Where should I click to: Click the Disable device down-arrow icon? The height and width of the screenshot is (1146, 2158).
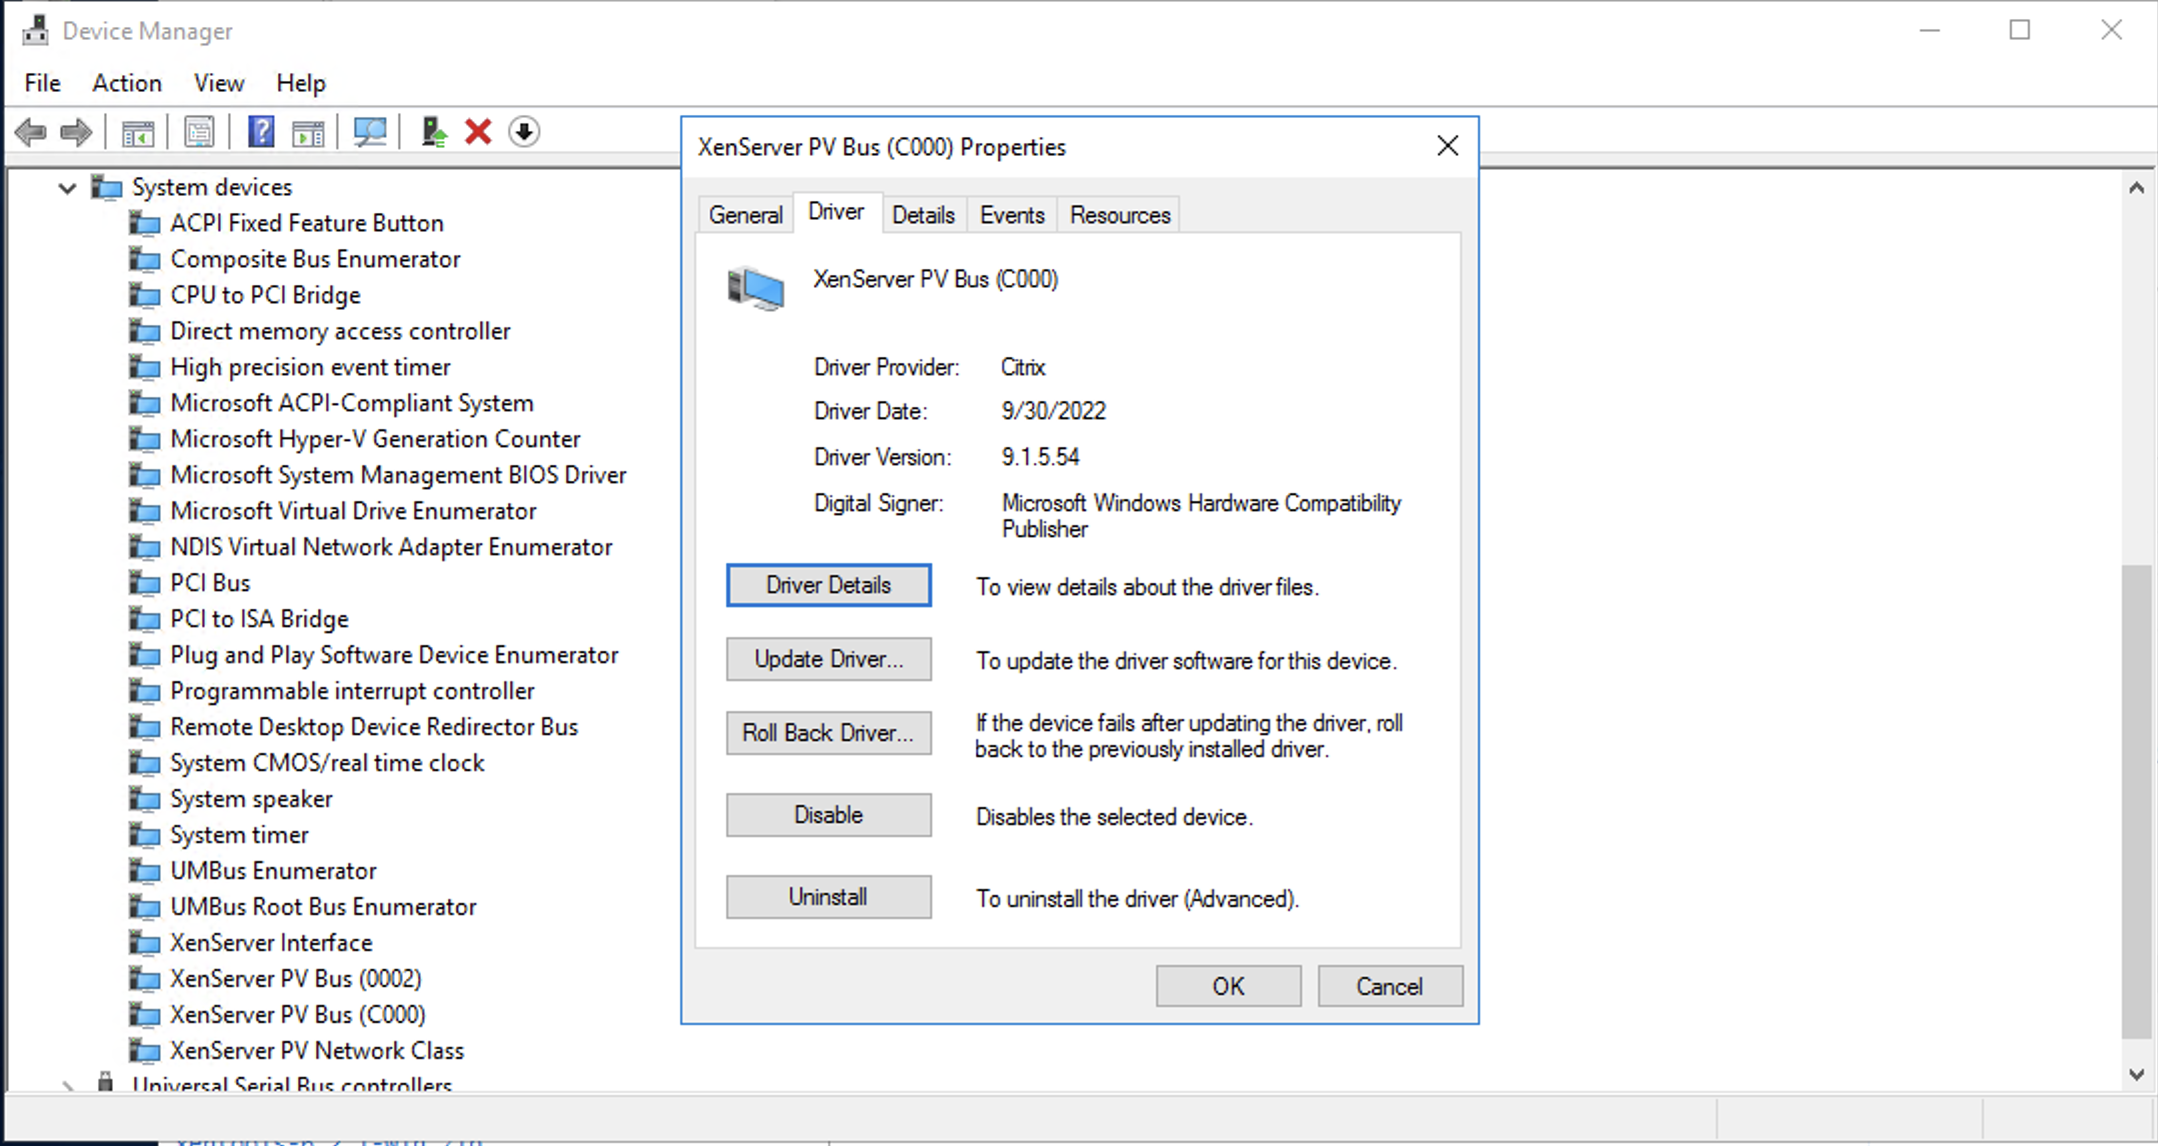[524, 132]
